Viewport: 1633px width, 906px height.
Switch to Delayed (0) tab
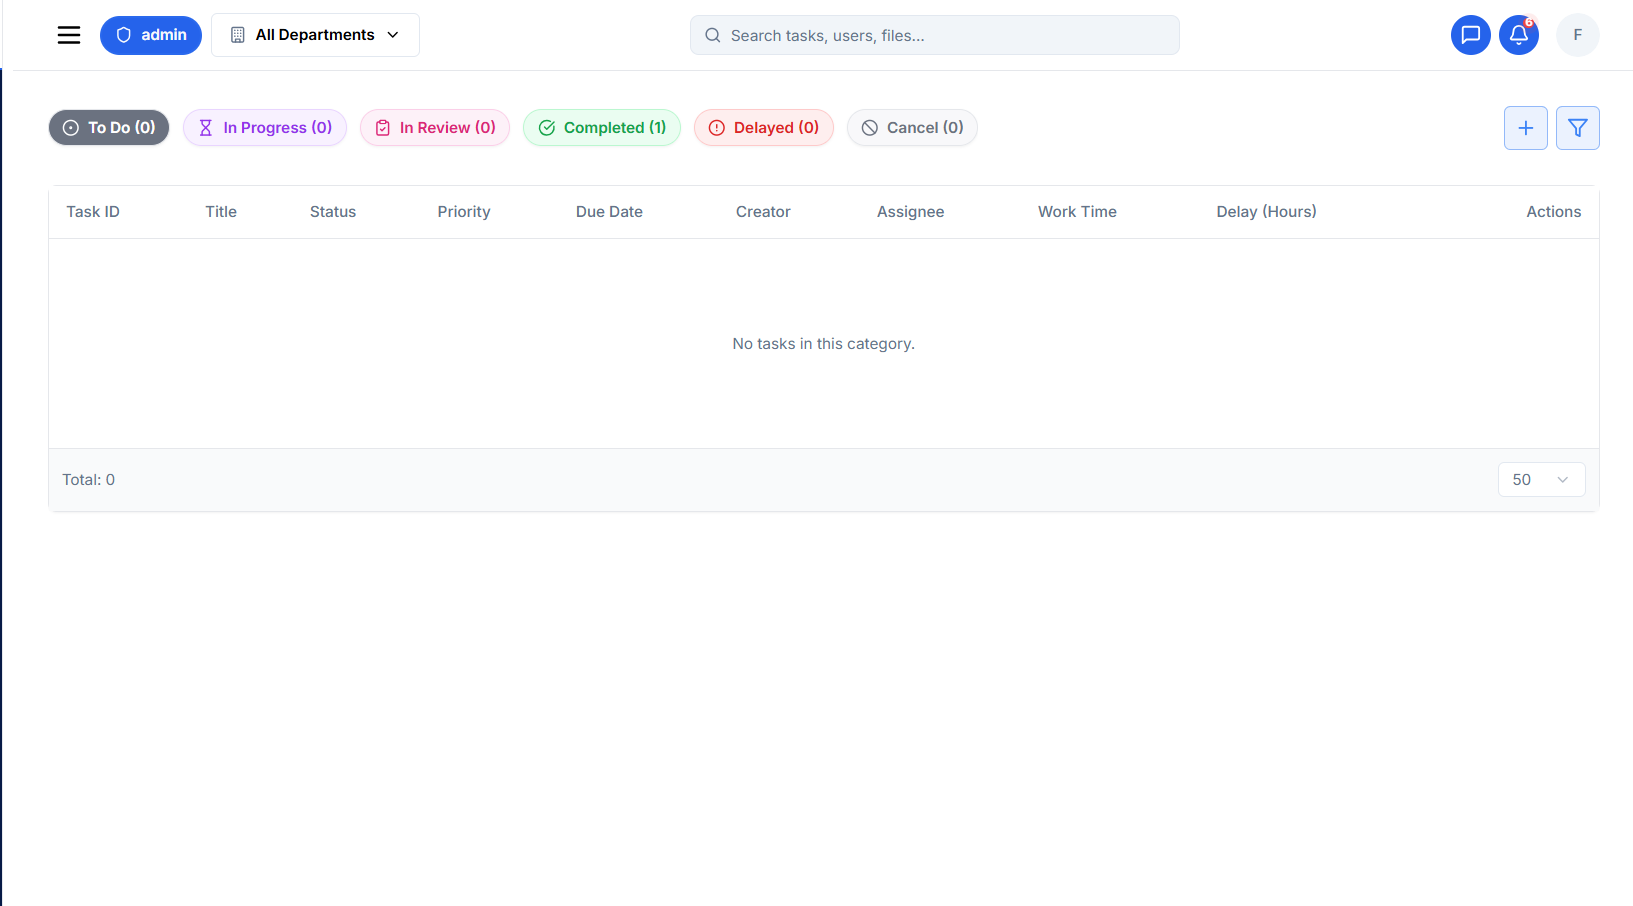[764, 128]
